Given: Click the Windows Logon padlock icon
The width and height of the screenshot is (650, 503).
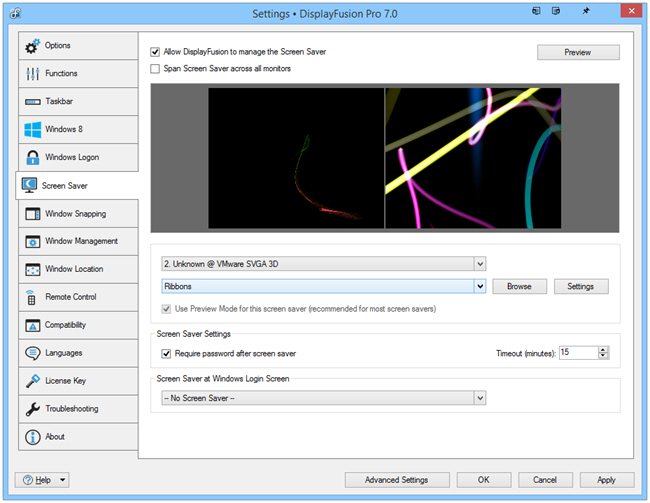Looking at the screenshot, I should coord(33,158).
